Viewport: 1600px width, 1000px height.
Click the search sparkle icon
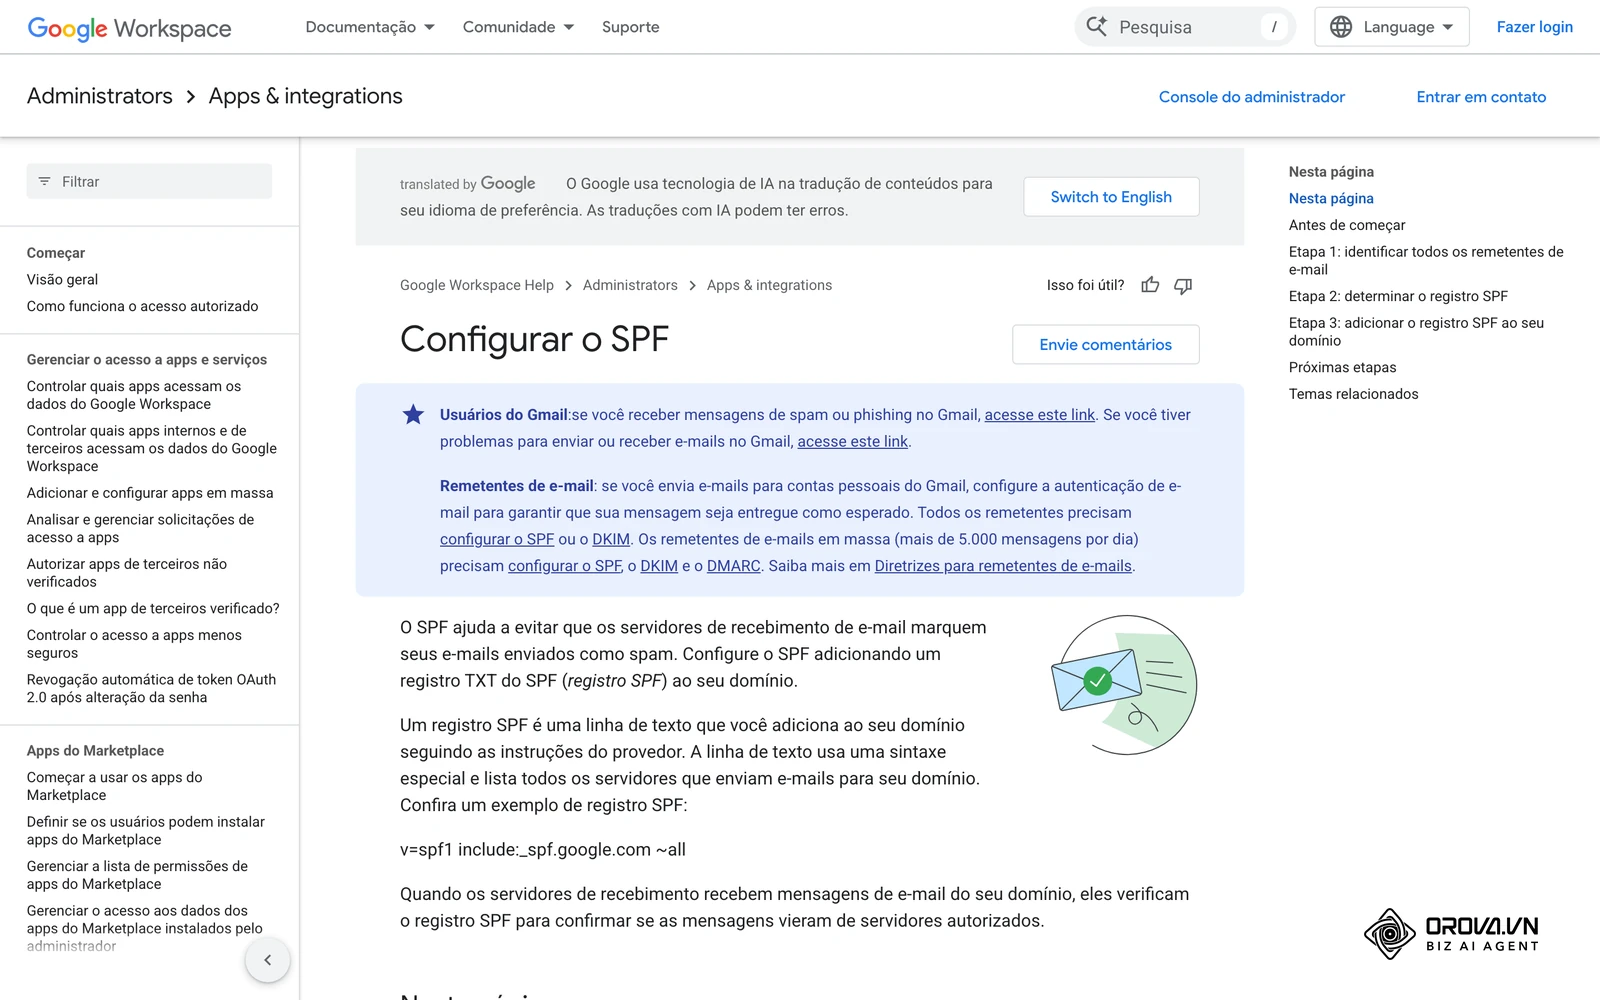point(1097,27)
